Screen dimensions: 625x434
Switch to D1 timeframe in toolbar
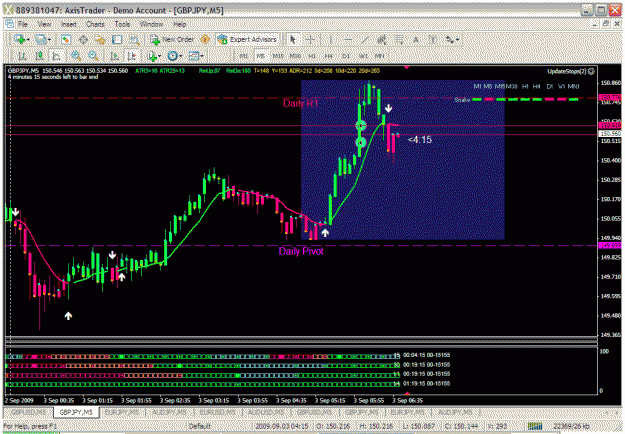[346, 56]
